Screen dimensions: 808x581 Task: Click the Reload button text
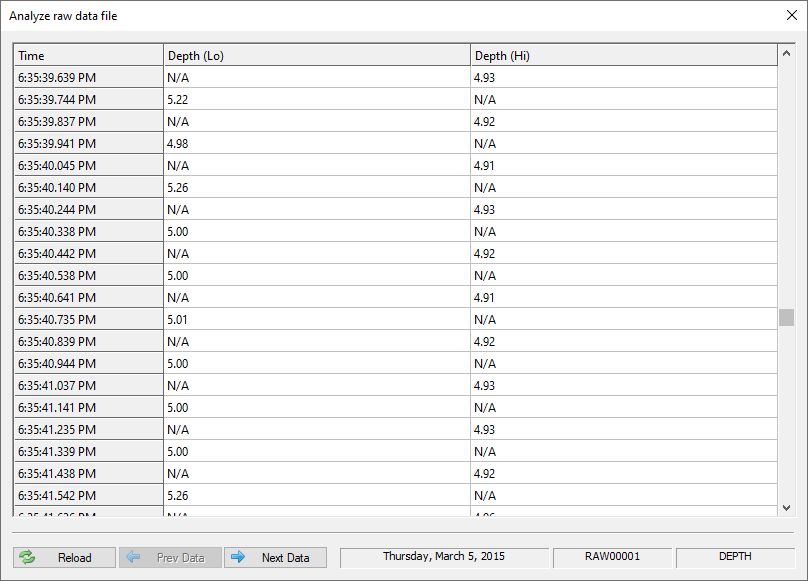[x=75, y=558]
